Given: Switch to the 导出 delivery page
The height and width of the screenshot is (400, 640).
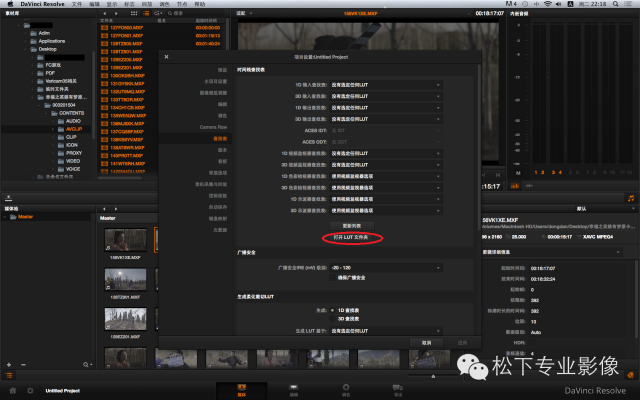Looking at the screenshot, I should tap(398, 390).
